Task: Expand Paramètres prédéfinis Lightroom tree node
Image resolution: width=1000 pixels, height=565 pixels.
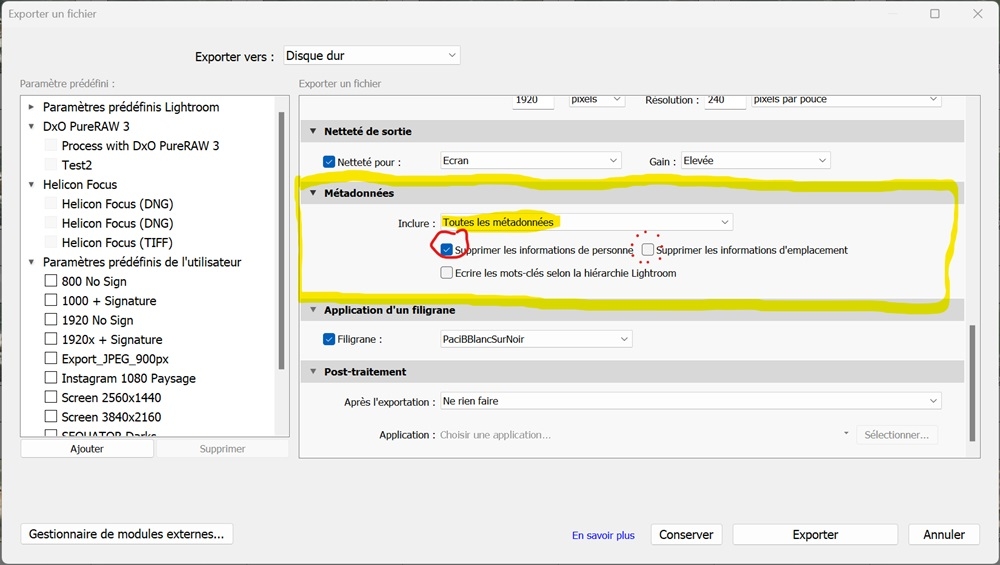Action: (x=31, y=107)
